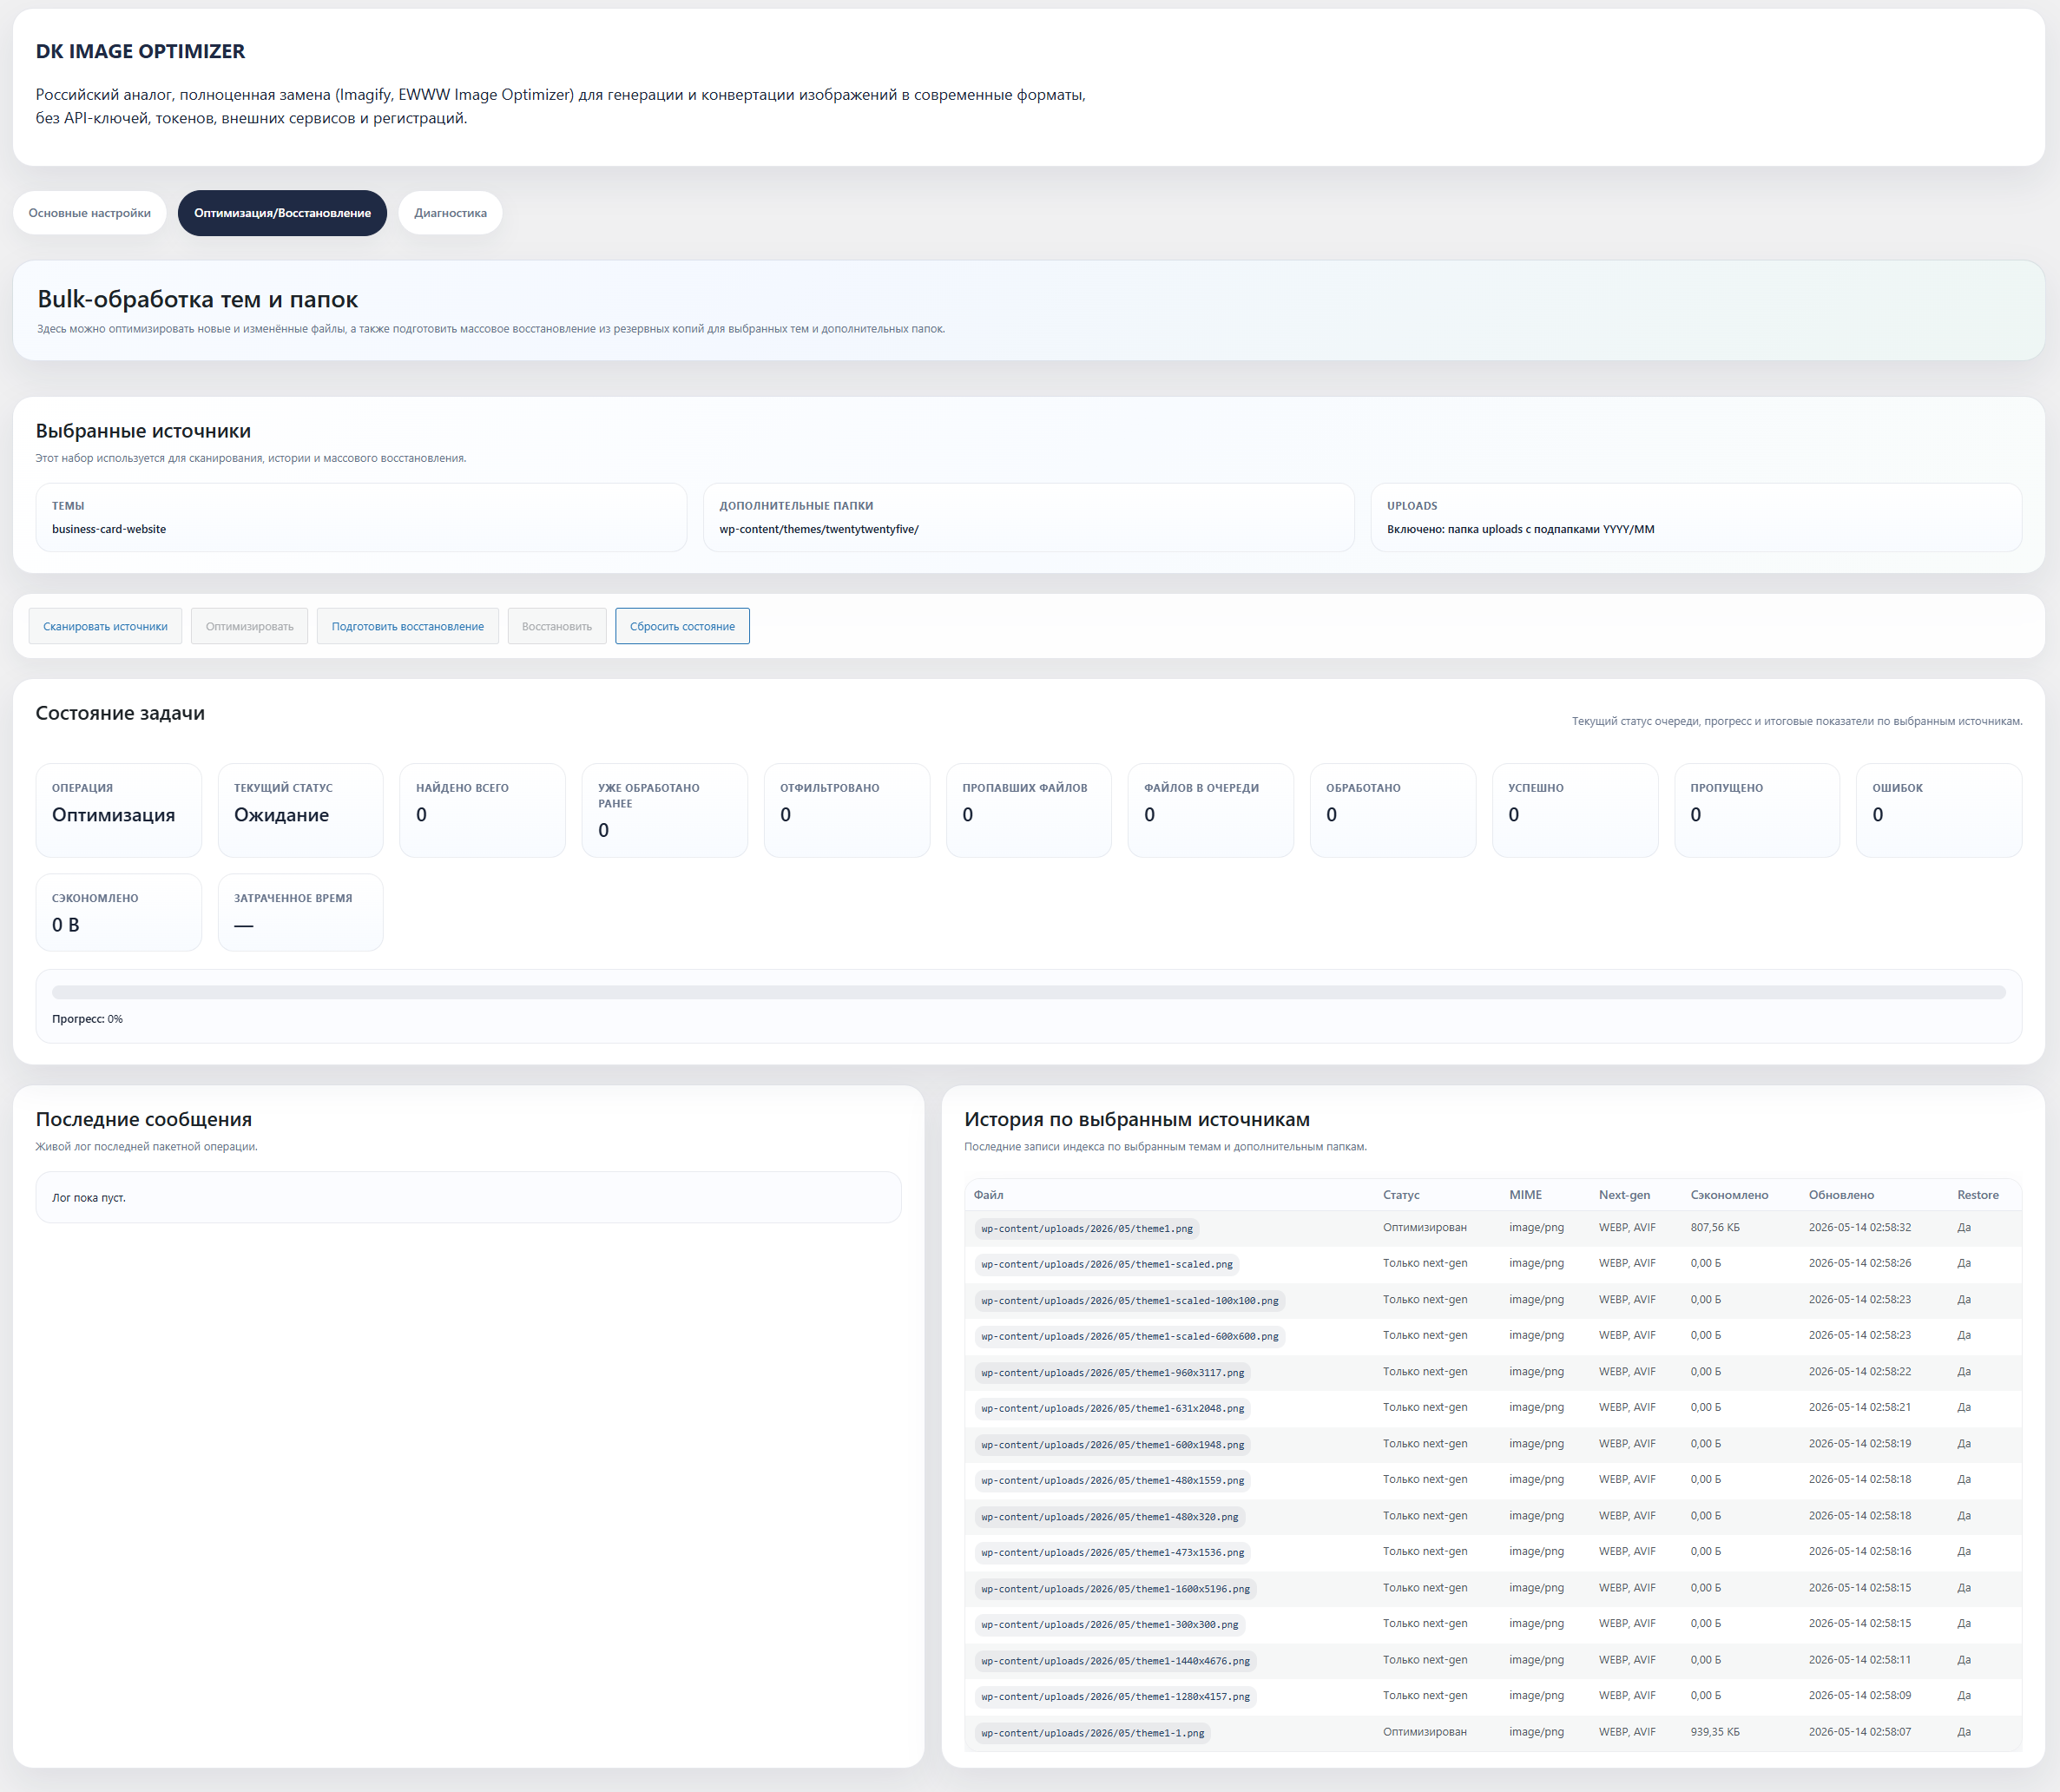Click the Пропущено counter card

[1756, 810]
